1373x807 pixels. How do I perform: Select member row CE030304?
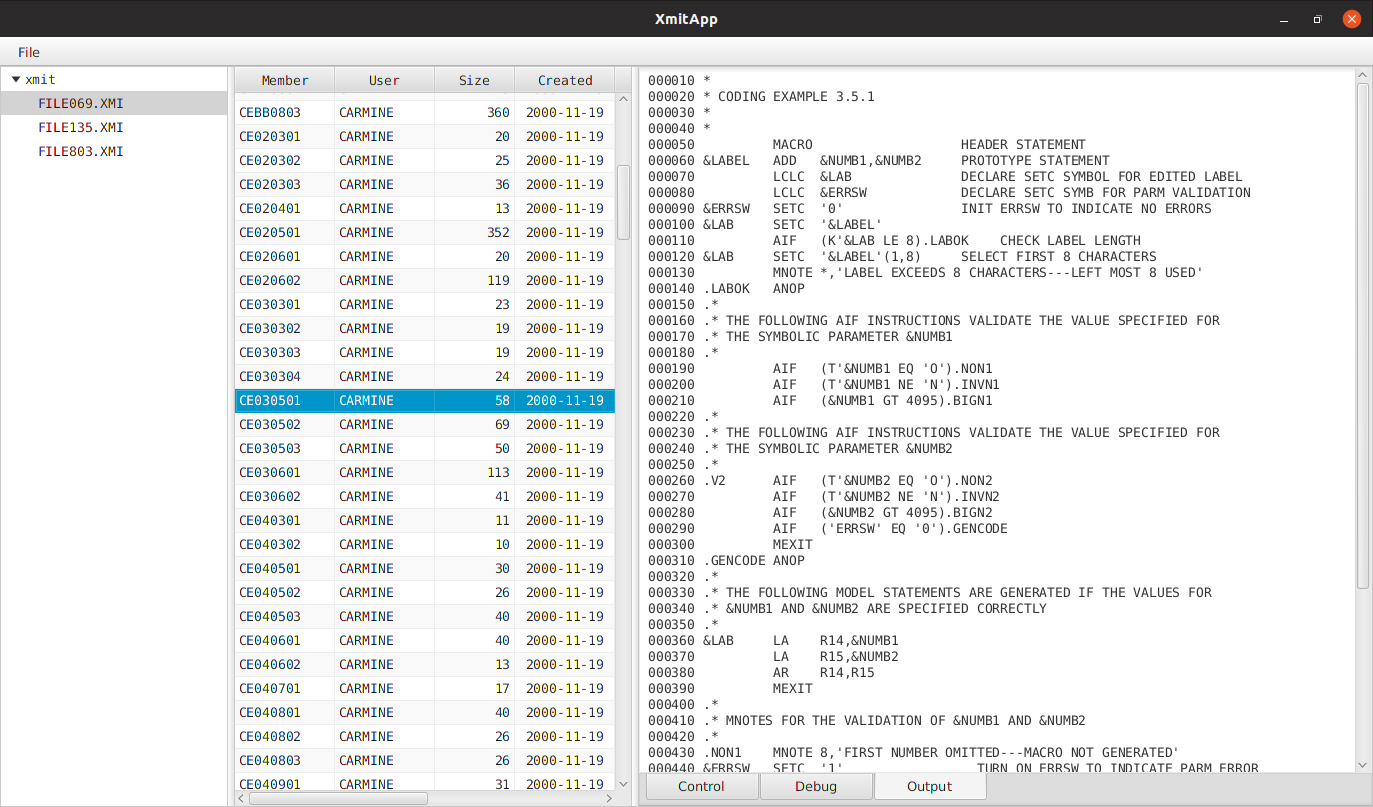425,376
